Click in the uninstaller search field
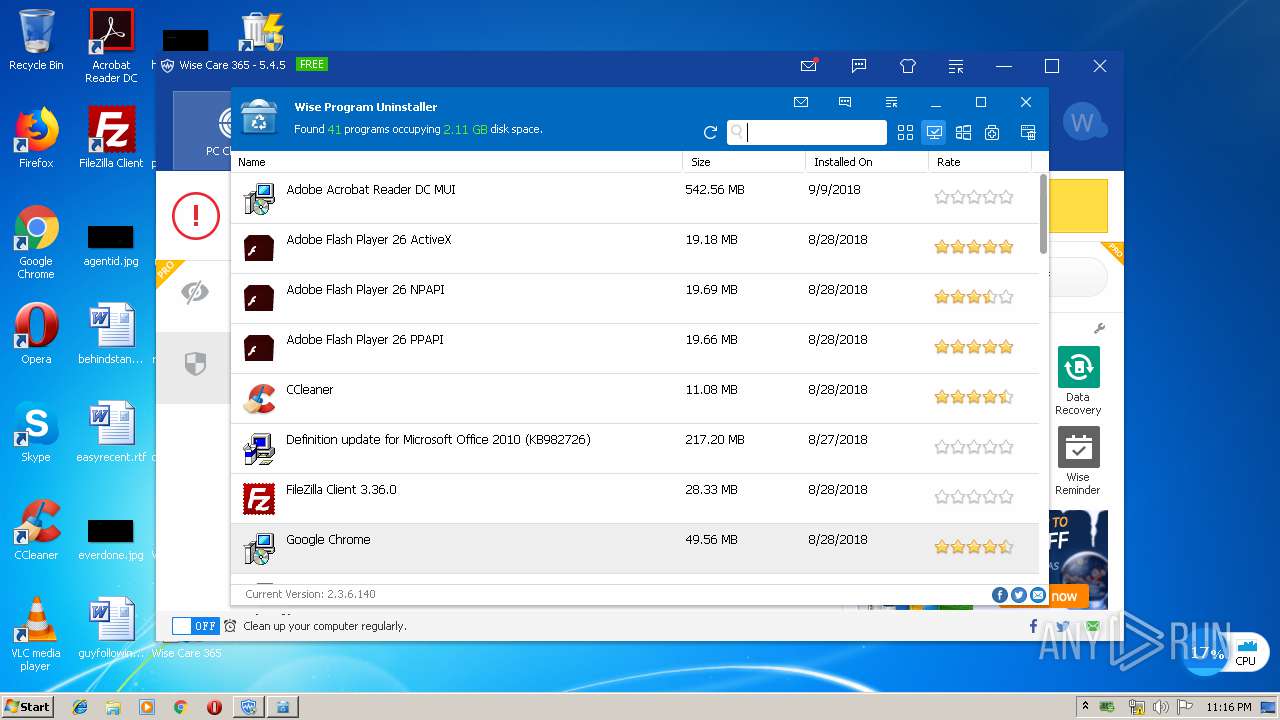Screen dimensions: 1280x720 point(806,132)
